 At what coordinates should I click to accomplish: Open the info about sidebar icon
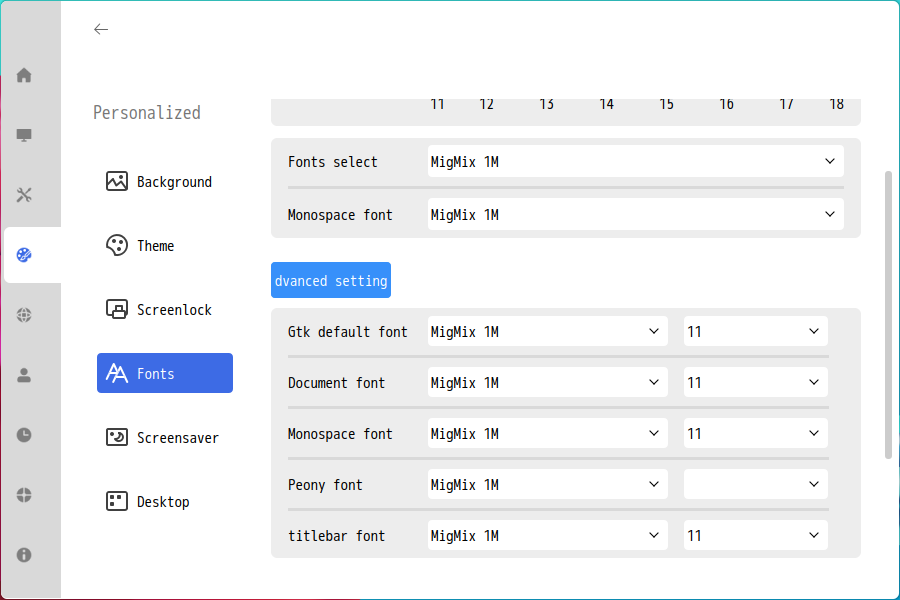pyautogui.click(x=24, y=555)
